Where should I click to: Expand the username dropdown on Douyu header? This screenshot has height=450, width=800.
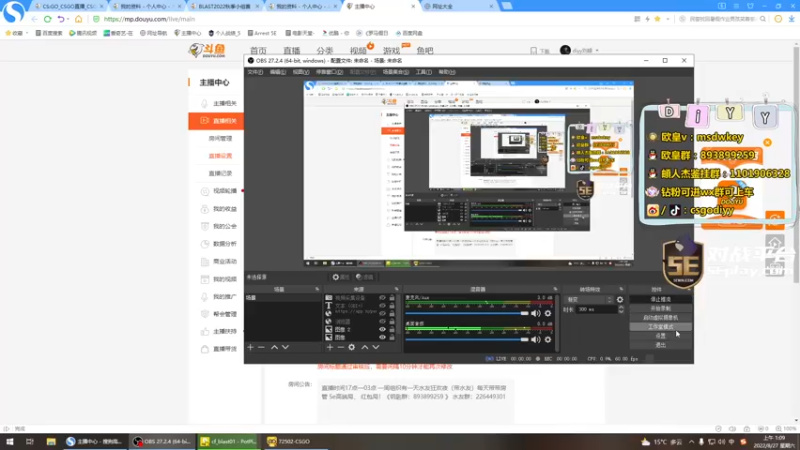tap(597, 51)
